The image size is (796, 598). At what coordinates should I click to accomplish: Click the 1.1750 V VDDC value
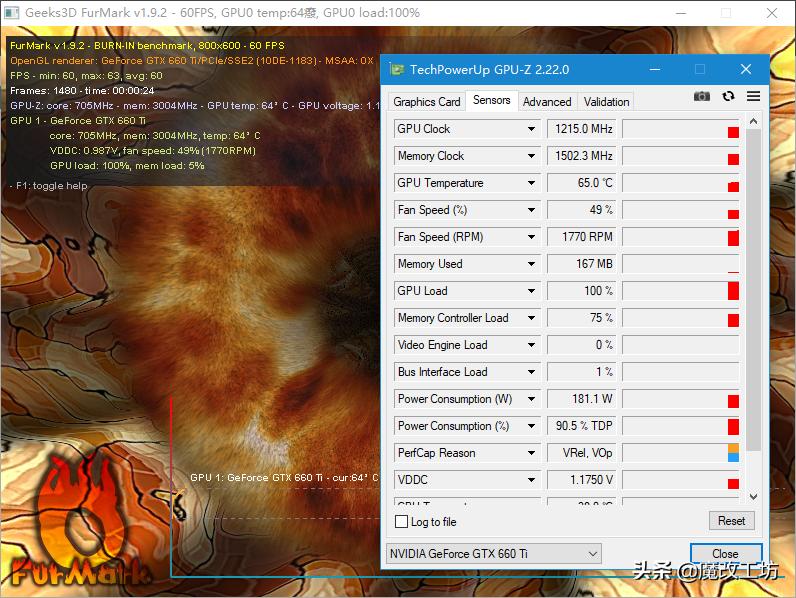click(x=581, y=480)
